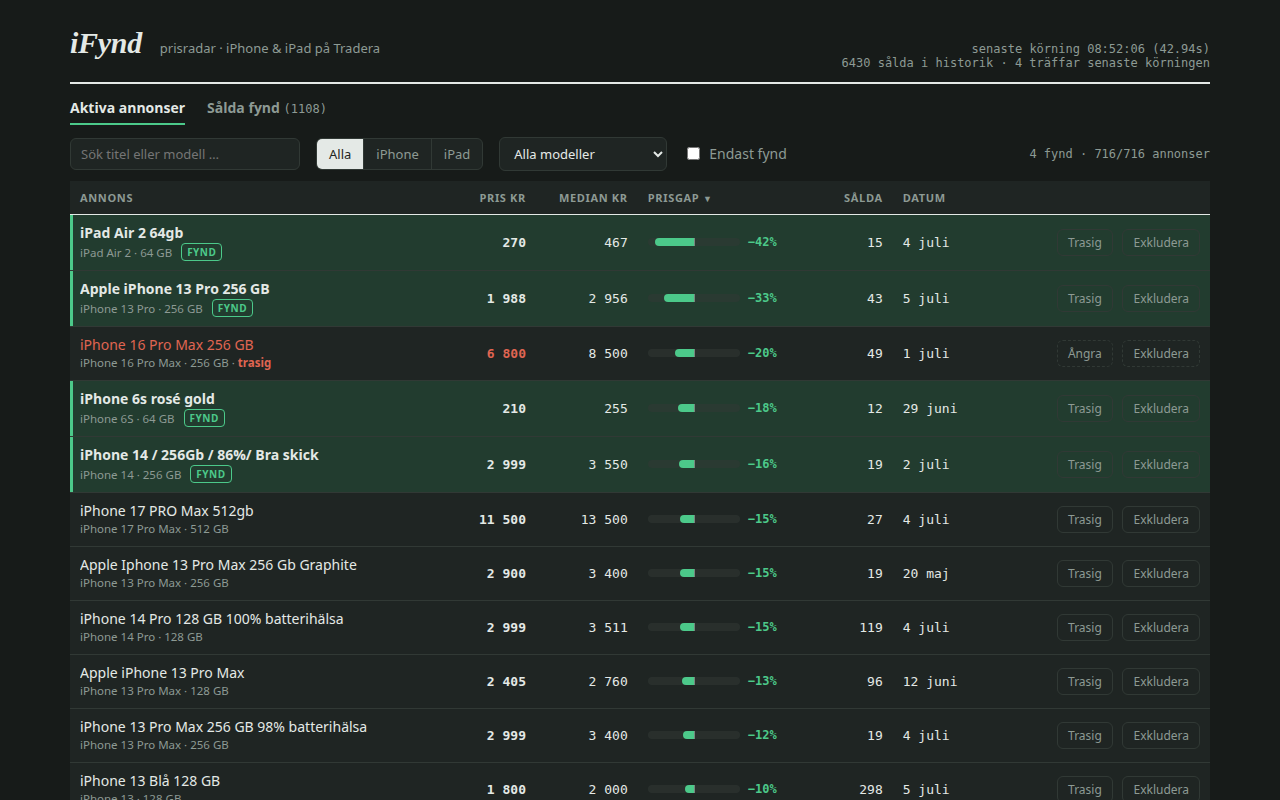
Task: Open the Alla modeller dropdown
Action: pos(583,154)
